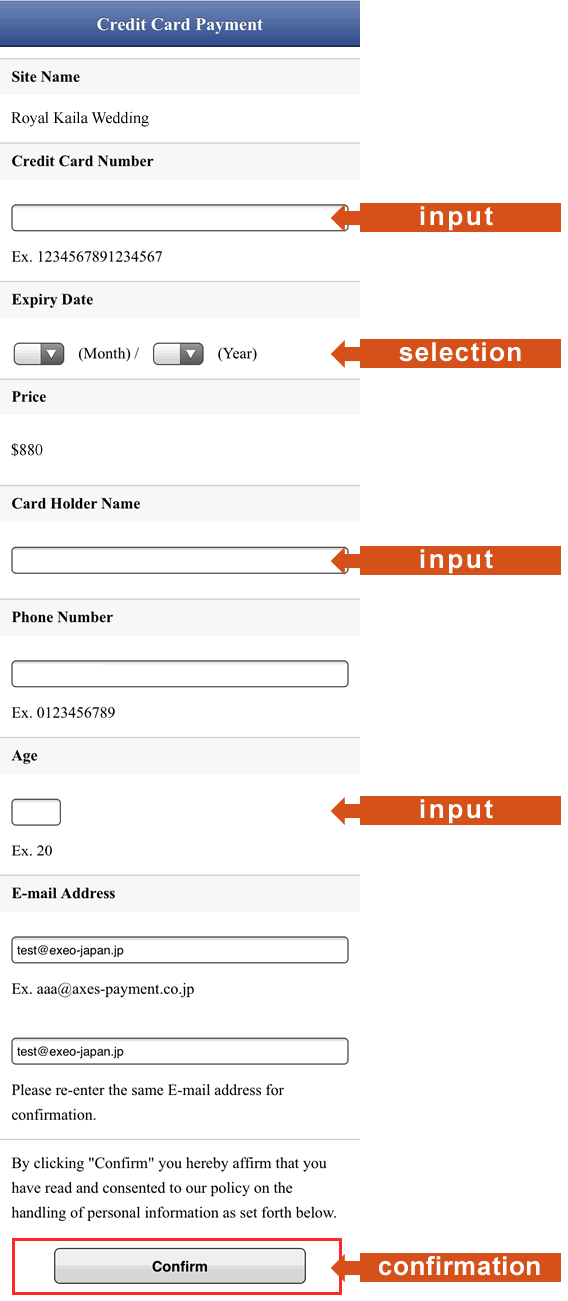Screen dimensions: 568x1301
Task: Select the first E-mail Address field
Action: [180, 950]
